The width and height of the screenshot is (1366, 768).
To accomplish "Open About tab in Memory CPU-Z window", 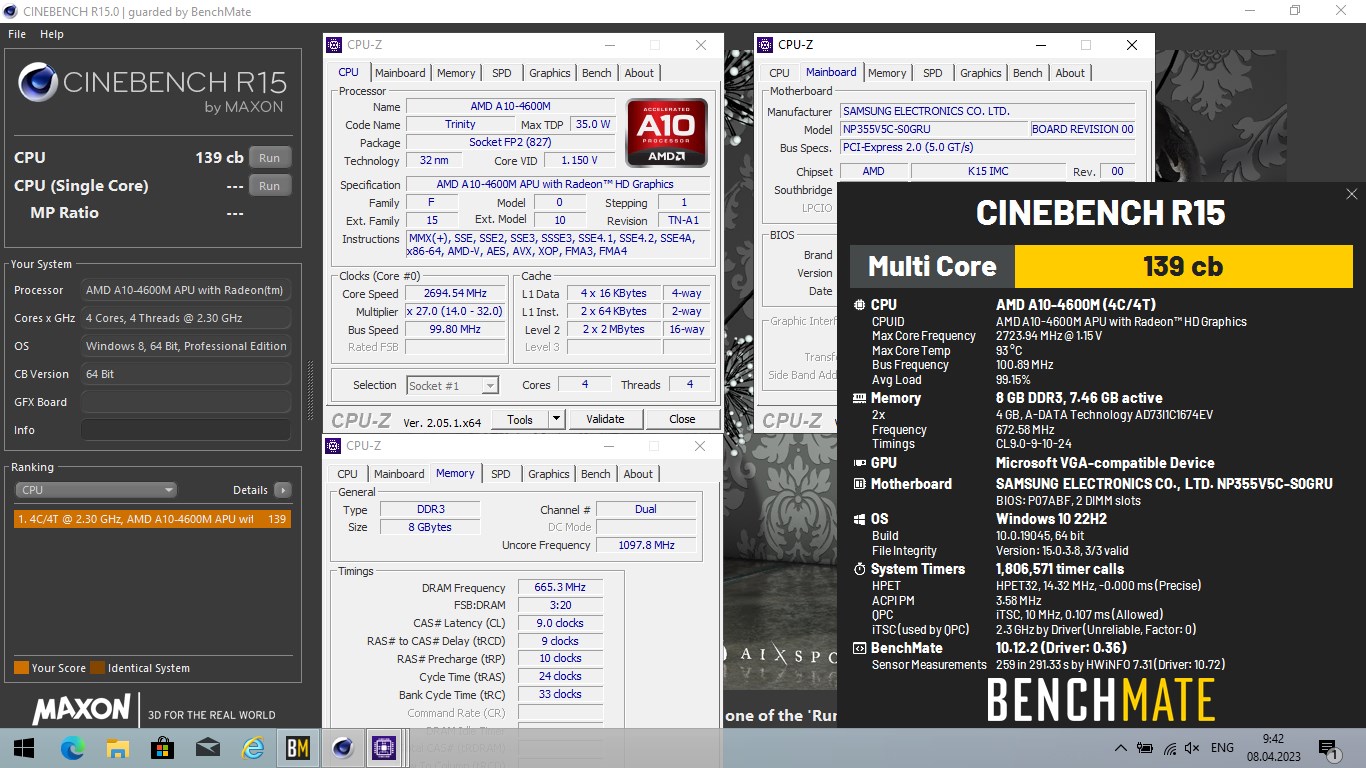I will tap(638, 474).
